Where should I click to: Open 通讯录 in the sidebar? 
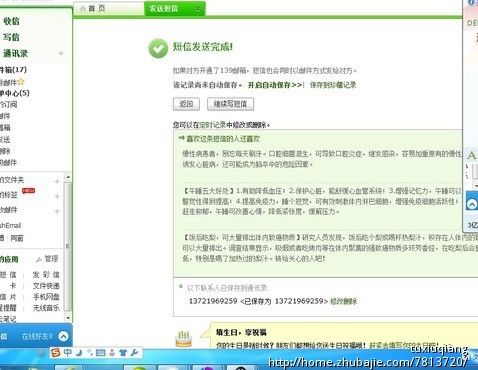15,53
